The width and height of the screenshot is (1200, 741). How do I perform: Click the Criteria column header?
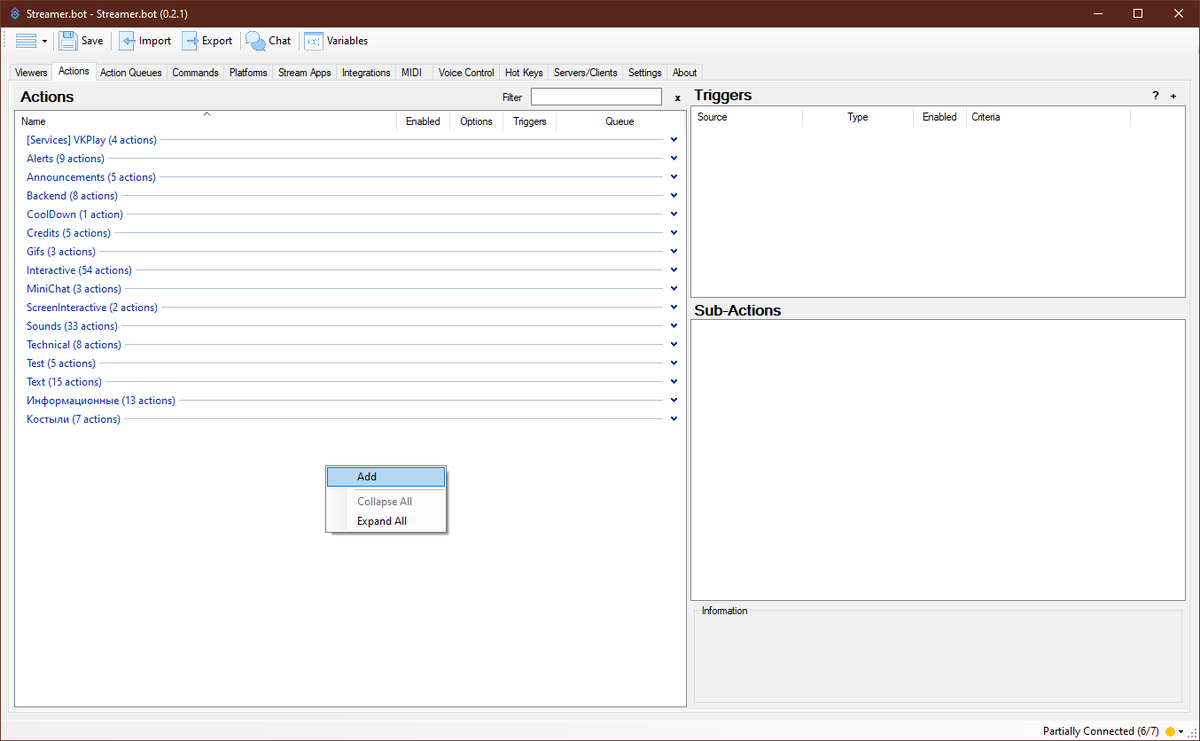point(1049,117)
